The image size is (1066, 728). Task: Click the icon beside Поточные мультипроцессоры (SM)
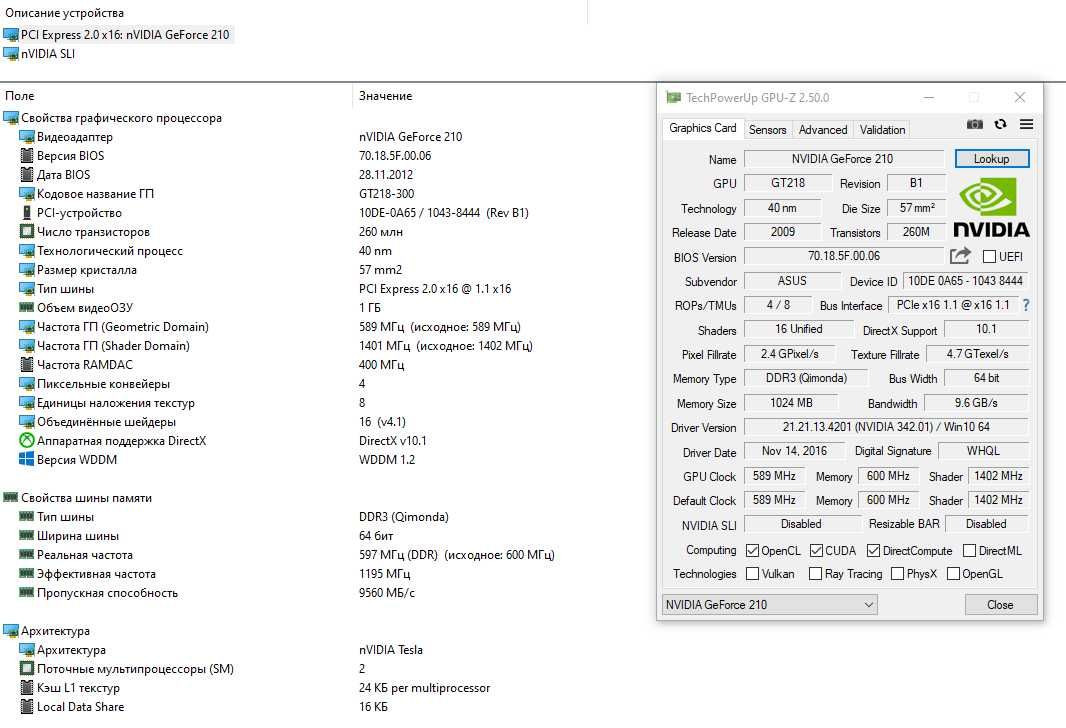27,669
